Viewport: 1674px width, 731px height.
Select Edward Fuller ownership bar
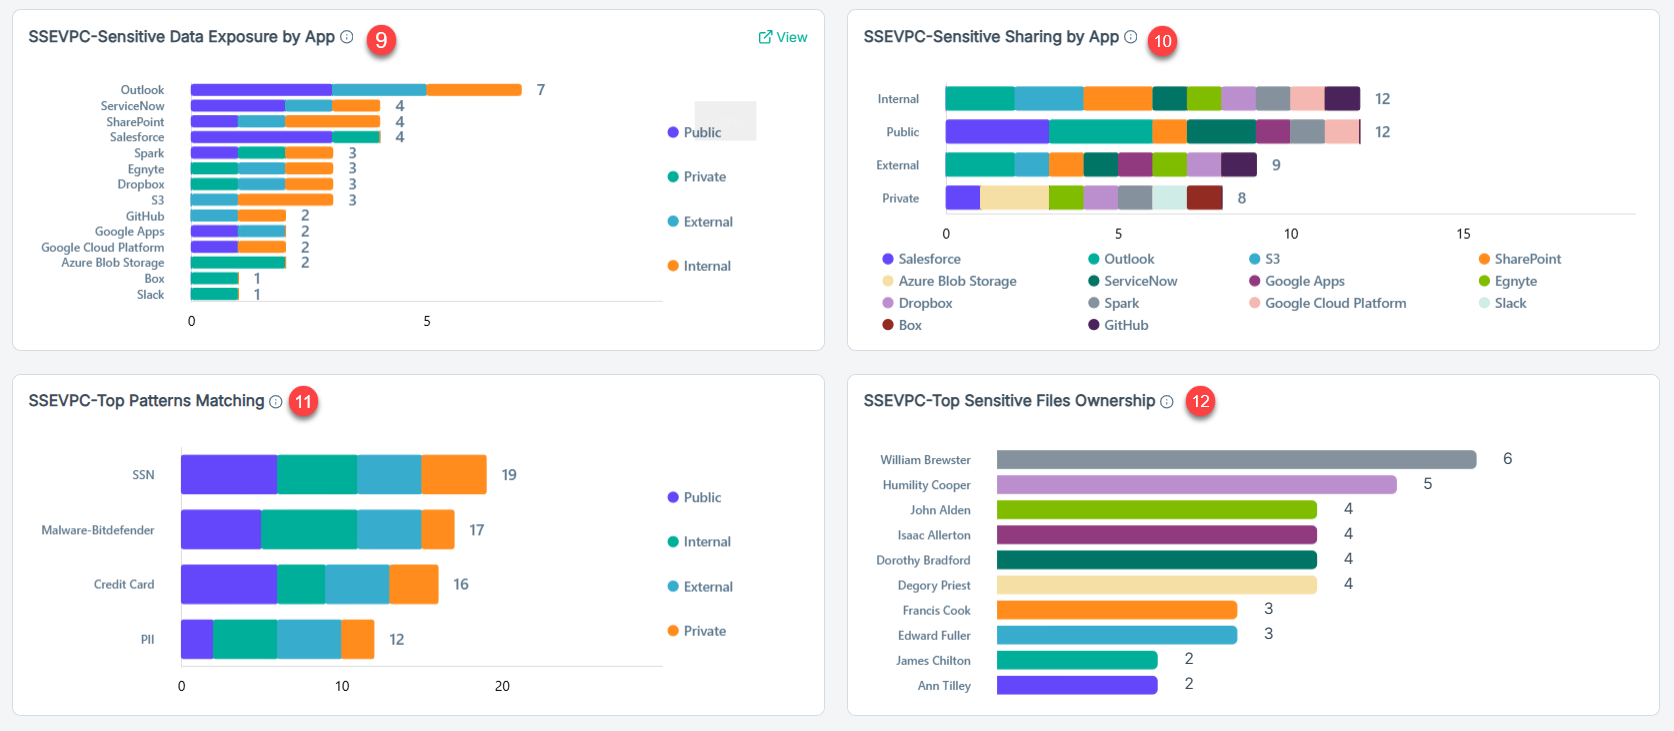pos(1117,635)
